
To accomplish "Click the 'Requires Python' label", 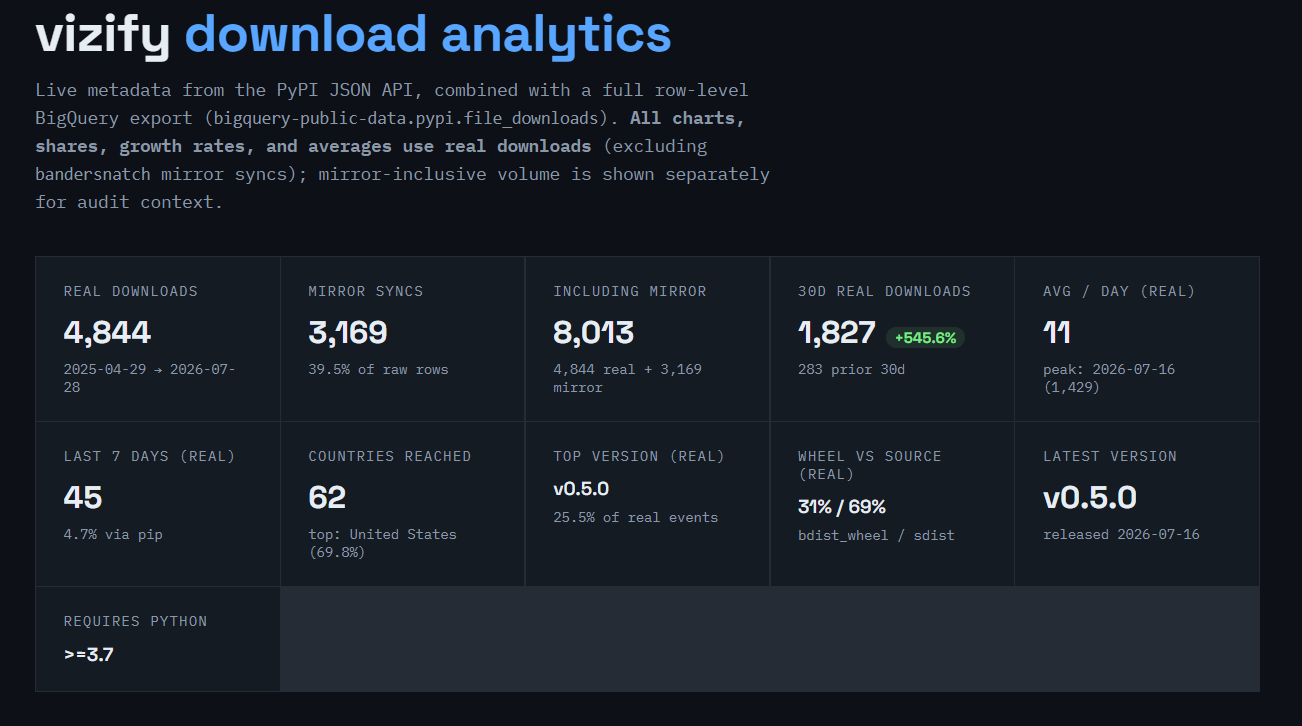I will click(x=136, y=621).
